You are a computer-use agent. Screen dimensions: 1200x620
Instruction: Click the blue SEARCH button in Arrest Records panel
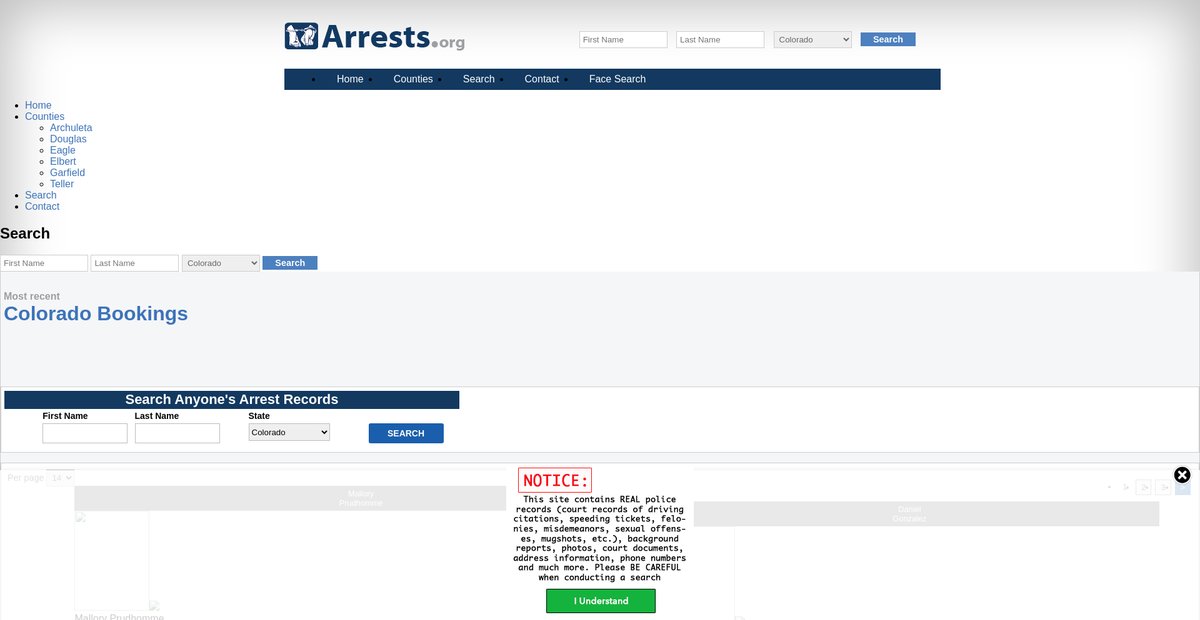(x=406, y=433)
